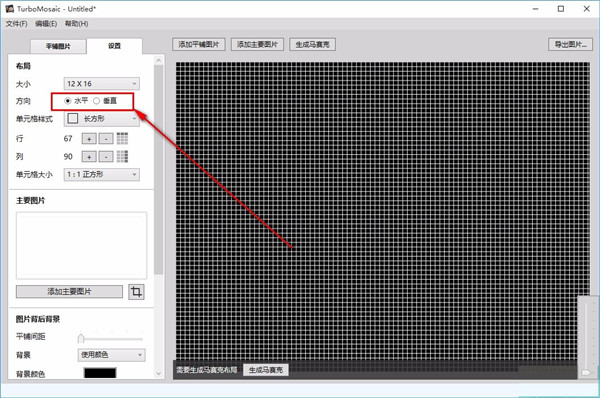The image size is (600, 398).
Task: Click the grid icon next to column count
Action: (122, 156)
